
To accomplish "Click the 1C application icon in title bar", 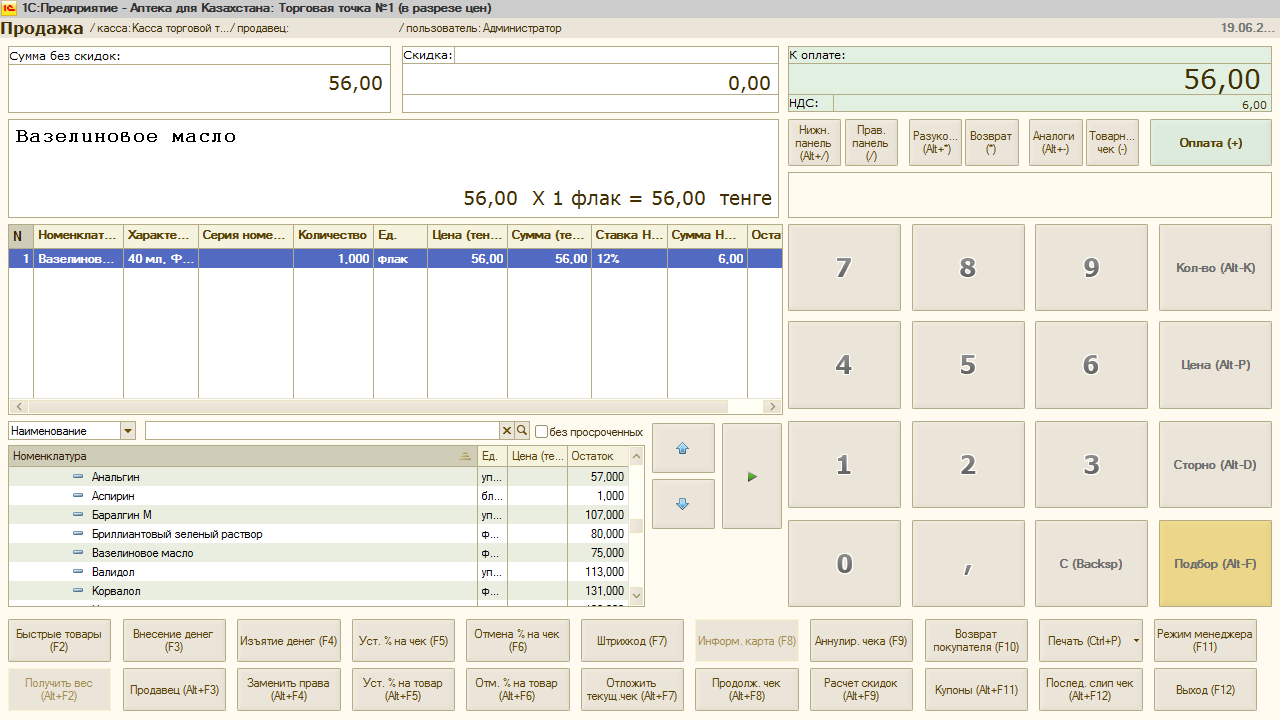I will click(x=9, y=8).
